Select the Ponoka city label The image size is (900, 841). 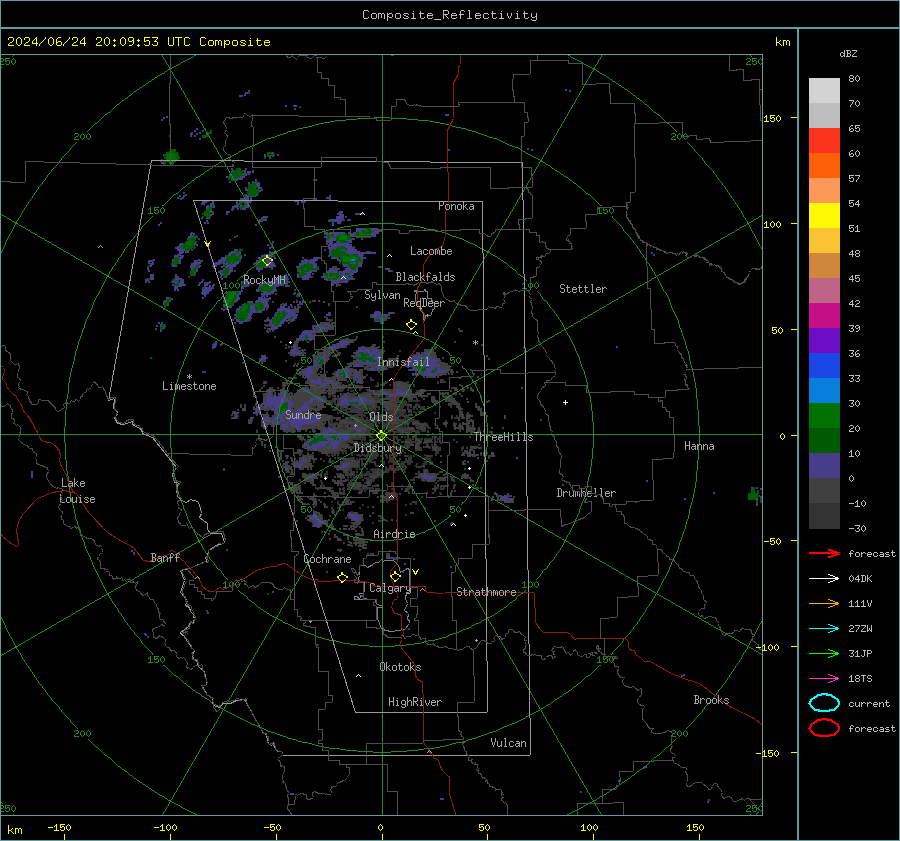coord(456,206)
